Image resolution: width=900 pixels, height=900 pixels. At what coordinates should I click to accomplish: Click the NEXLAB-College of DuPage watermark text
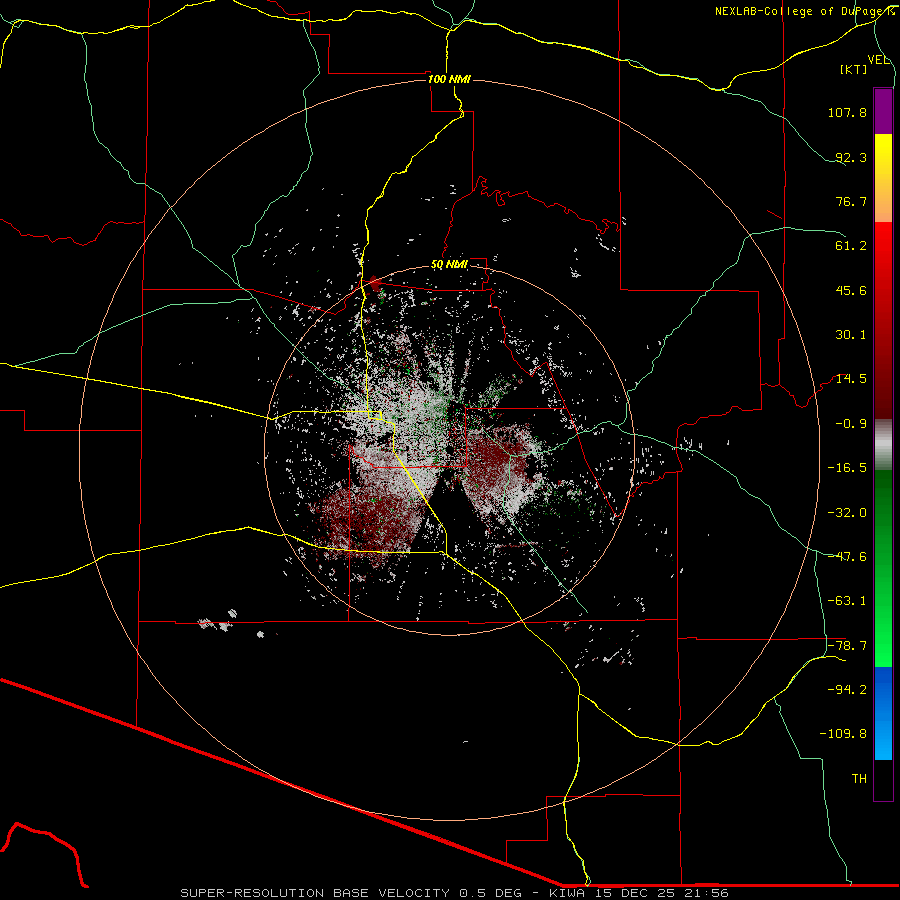point(805,11)
